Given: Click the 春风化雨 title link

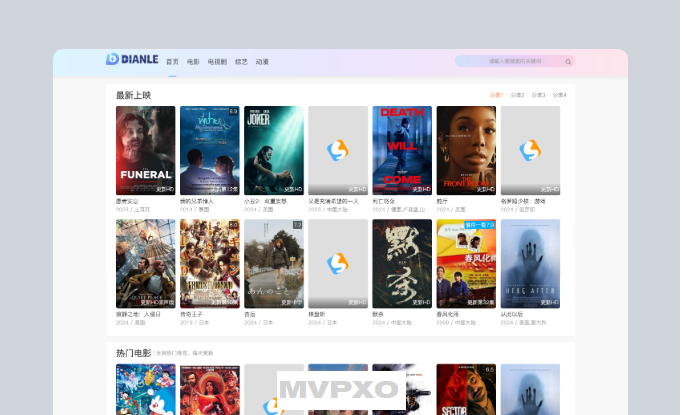Looking at the screenshot, I should (x=447, y=314).
